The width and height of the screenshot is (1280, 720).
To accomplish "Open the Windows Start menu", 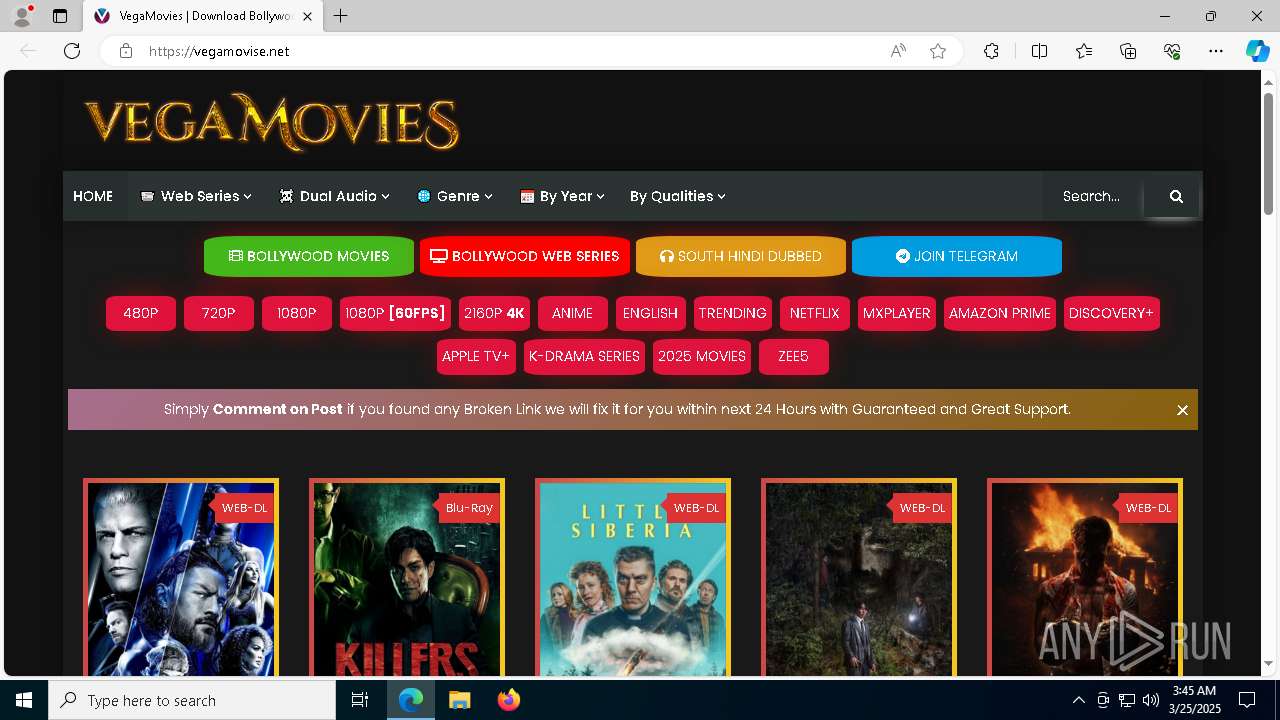I will [x=24, y=700].
